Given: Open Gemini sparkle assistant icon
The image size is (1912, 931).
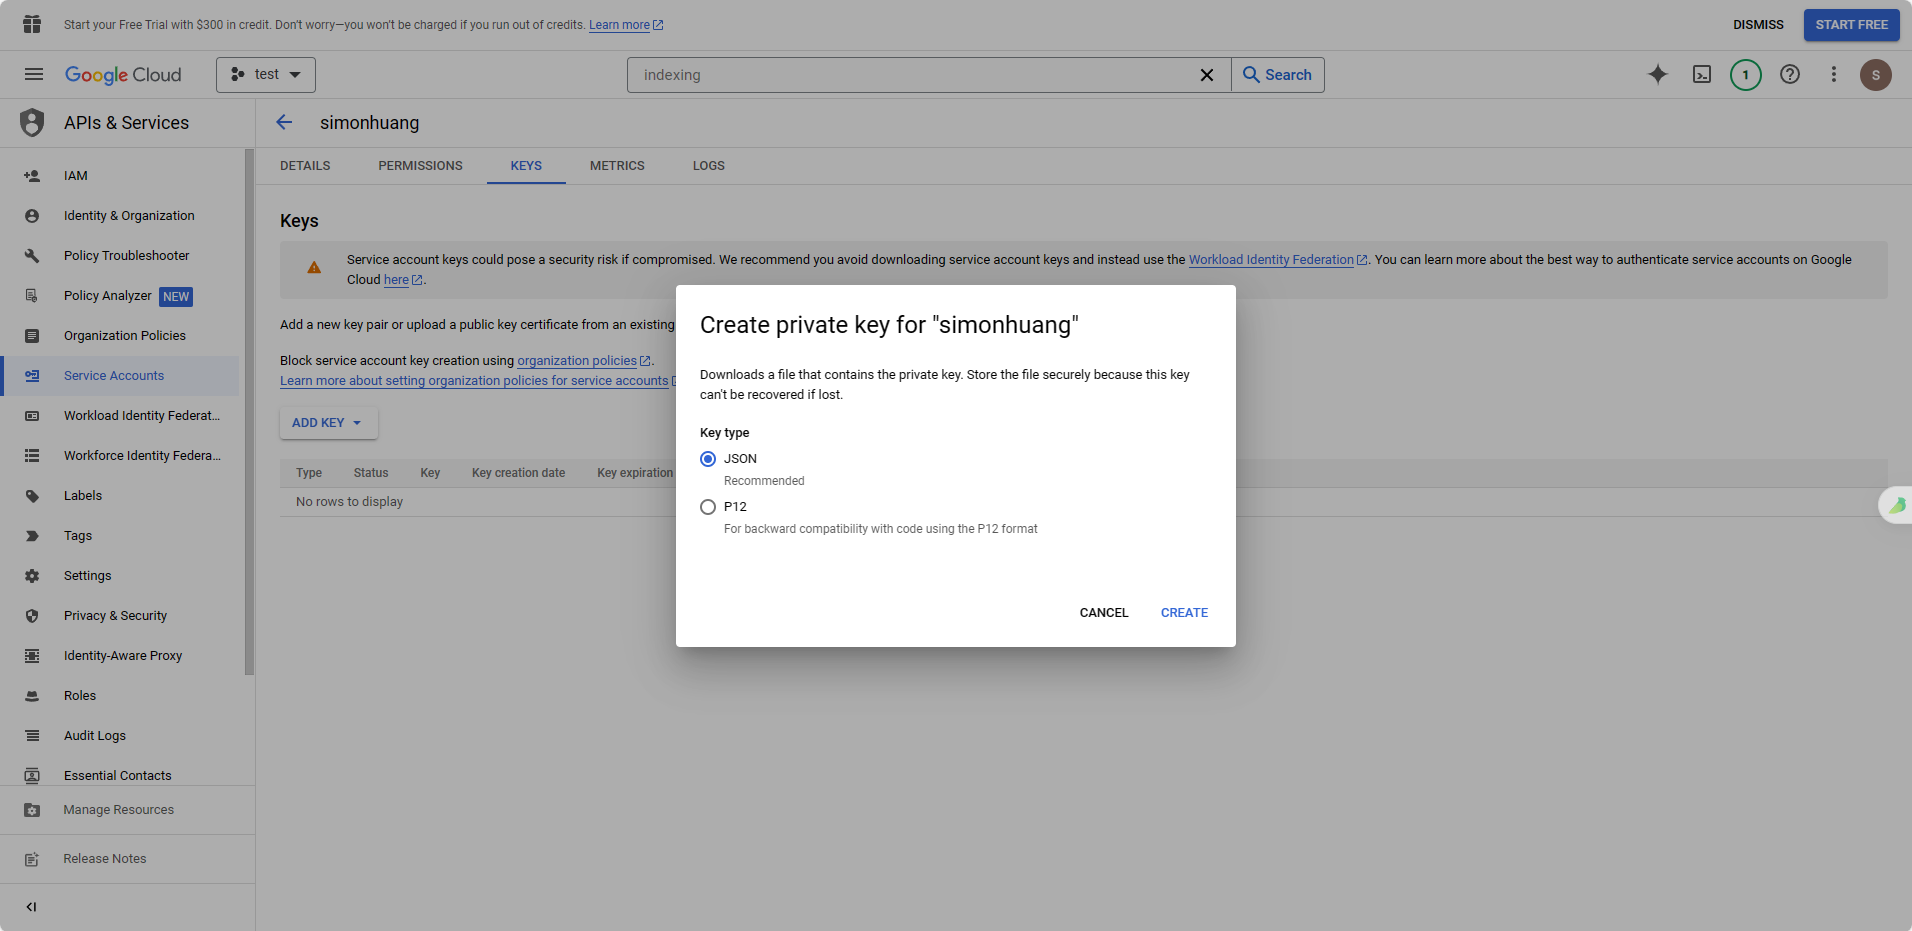Looking at the screenshot, I should pyautogui.click(x=1658, y=74).
